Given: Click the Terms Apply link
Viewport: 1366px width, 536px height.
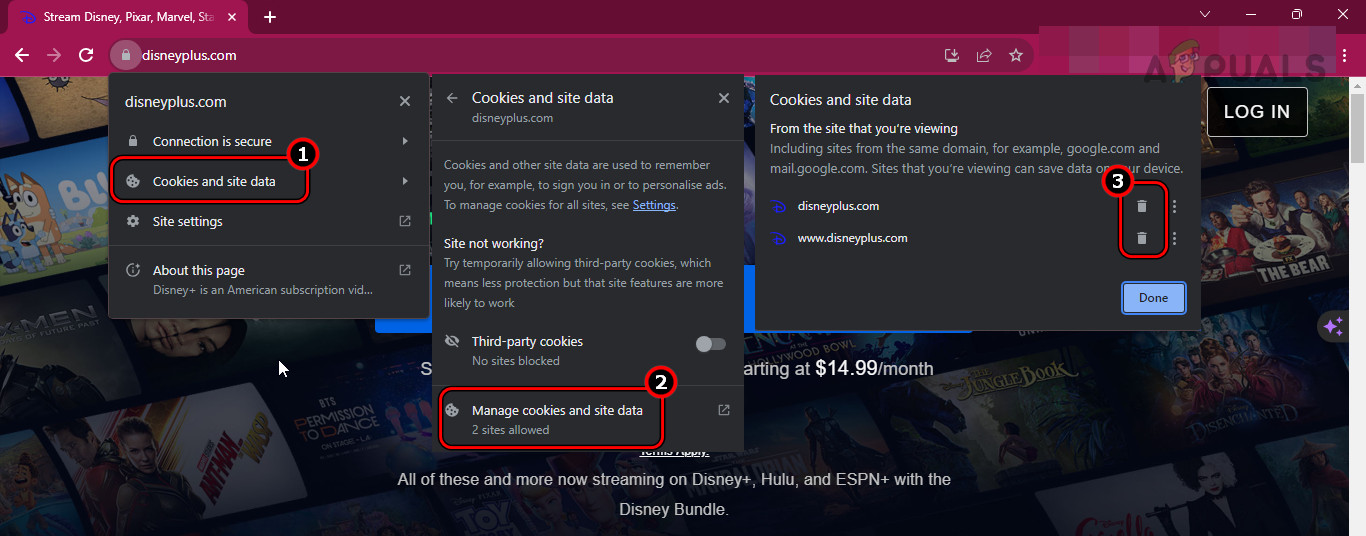Looking at the screenshot, I should pyautogui.click(x=675, y=452).
